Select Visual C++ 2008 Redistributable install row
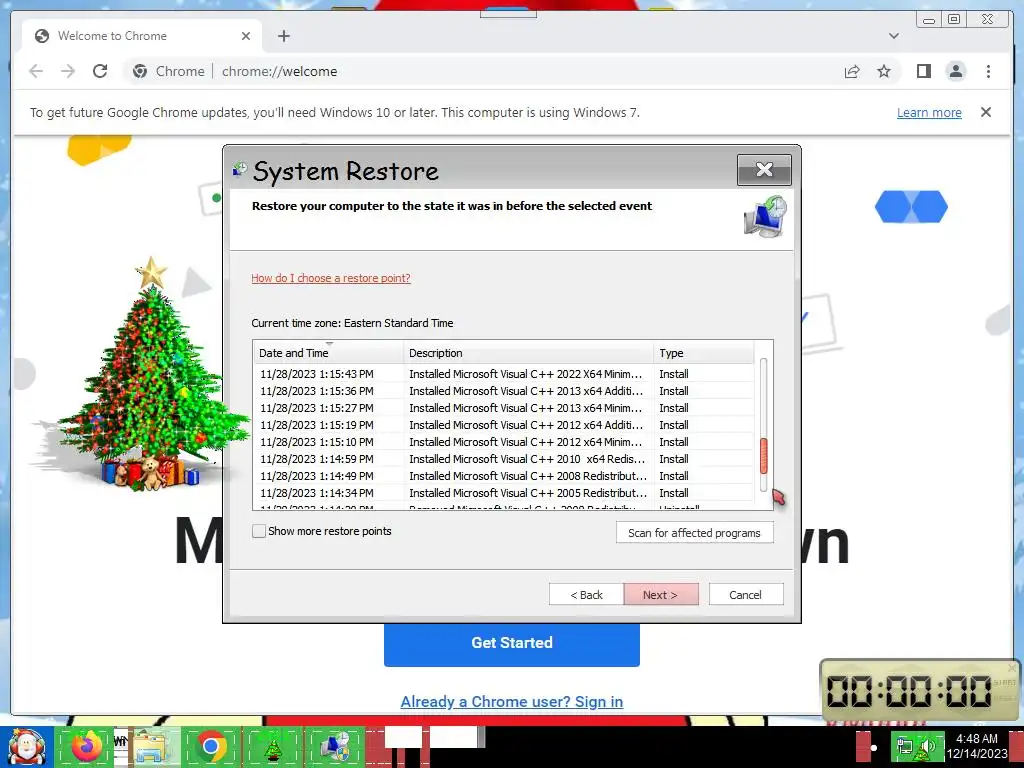Image resolution: width=1024 pixels, height=768 pixels. (504, 476)
